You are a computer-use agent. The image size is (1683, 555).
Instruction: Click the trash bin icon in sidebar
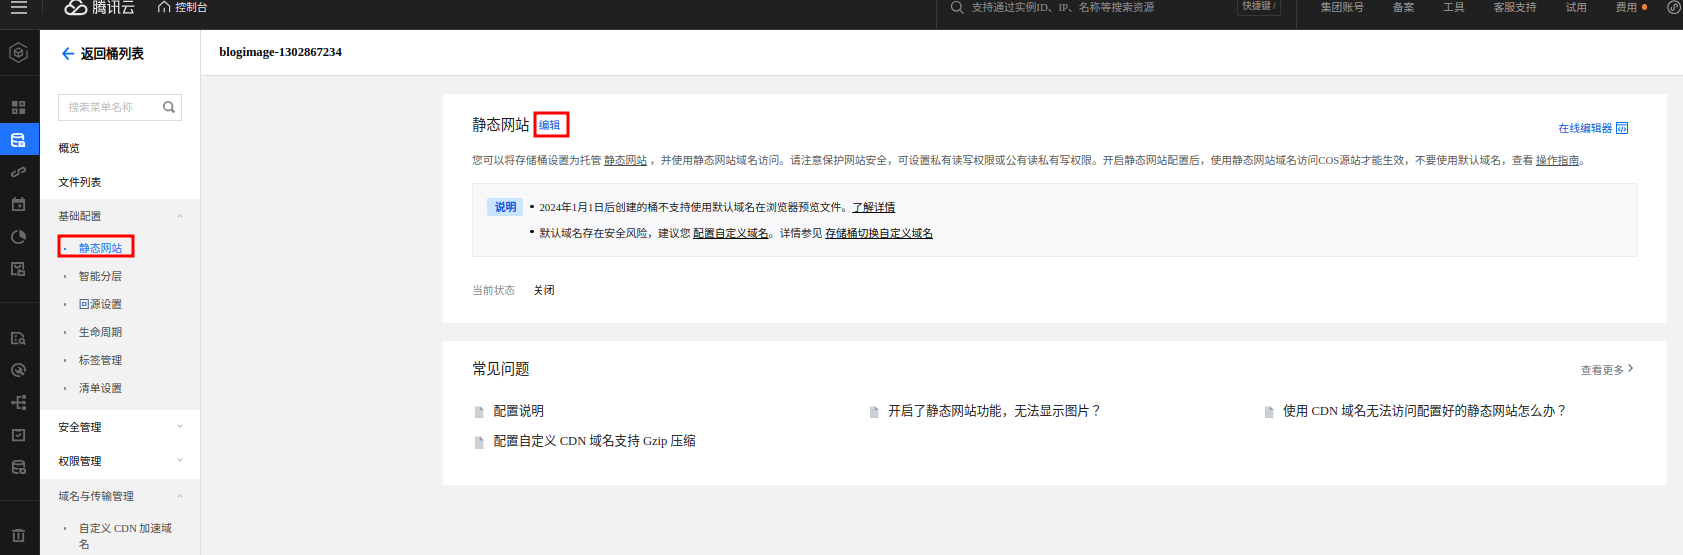[x=18, y=535]
